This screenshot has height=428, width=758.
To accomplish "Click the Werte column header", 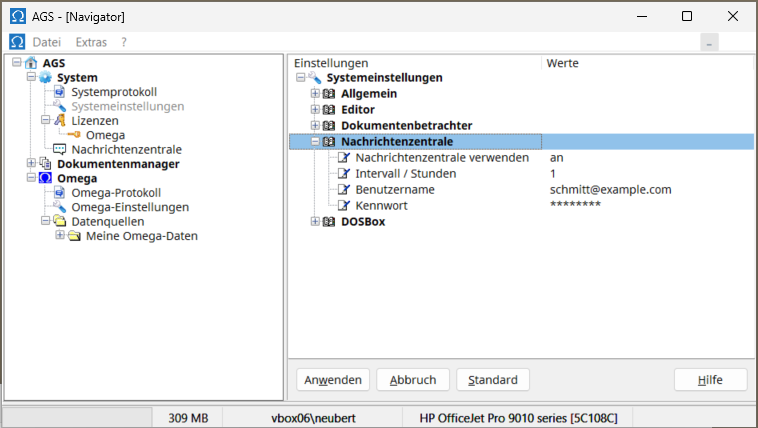I will pos(562,63).
